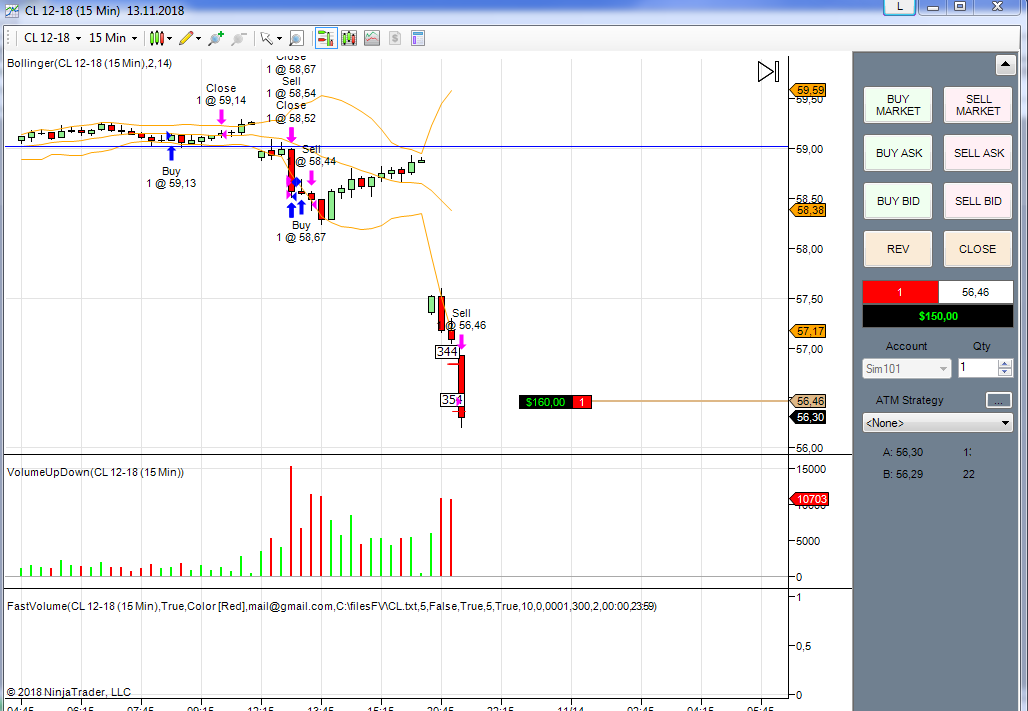
Task: Click the red position size 1 box
Action: click(x=900, y=292)
